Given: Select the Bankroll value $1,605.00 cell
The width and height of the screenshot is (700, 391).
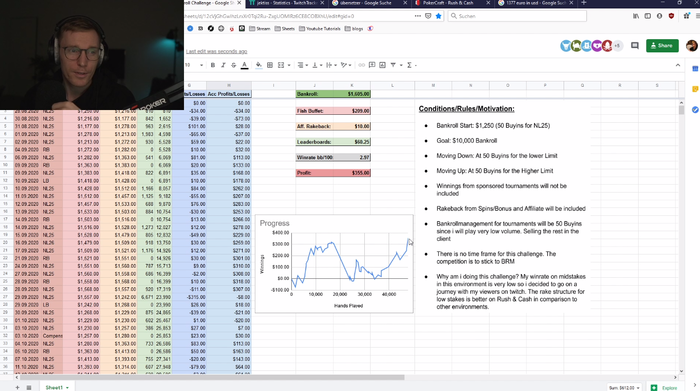Looking at the screenshot, I should (x=352, y=94).
